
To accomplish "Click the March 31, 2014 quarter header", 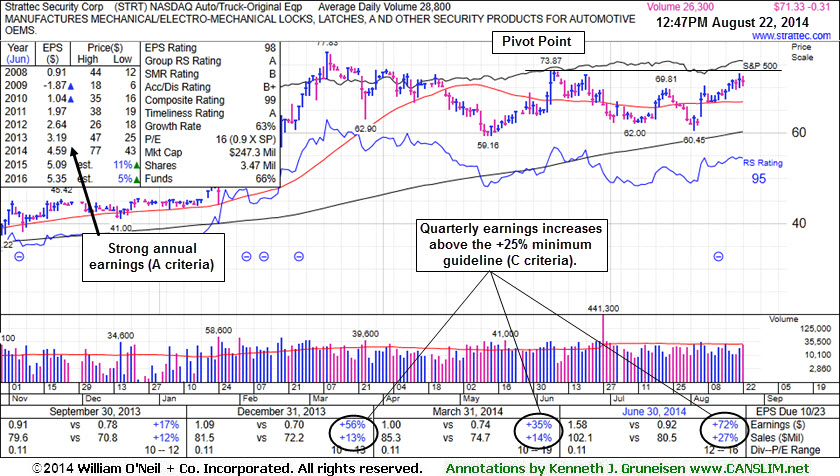I will [468, 411].
